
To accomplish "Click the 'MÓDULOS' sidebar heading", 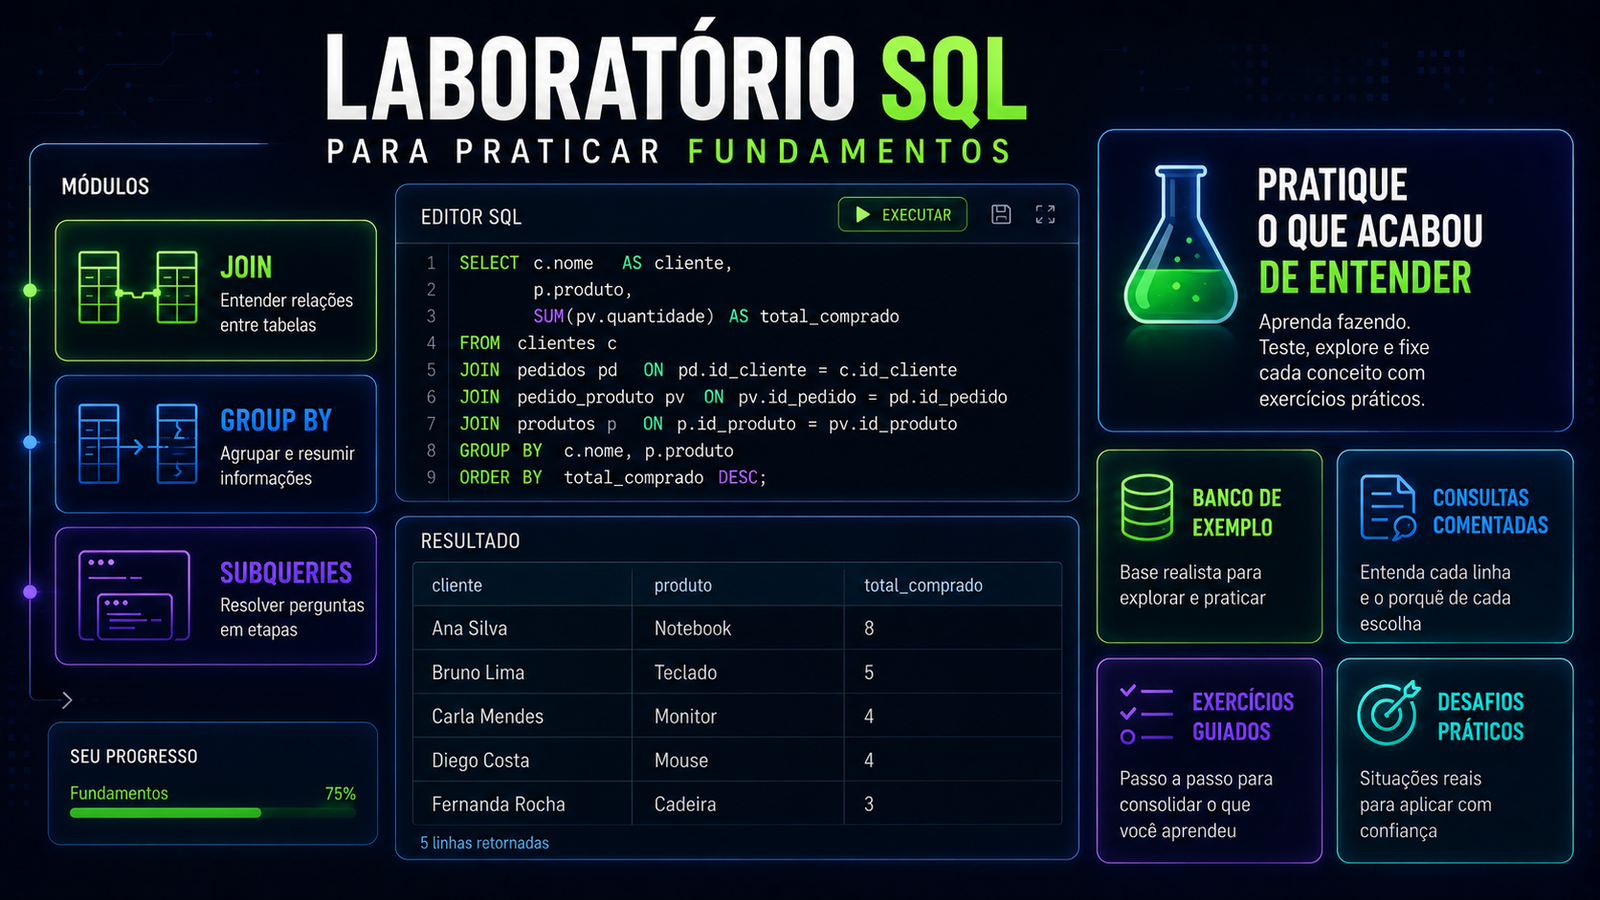I will (x=105, y=186).
